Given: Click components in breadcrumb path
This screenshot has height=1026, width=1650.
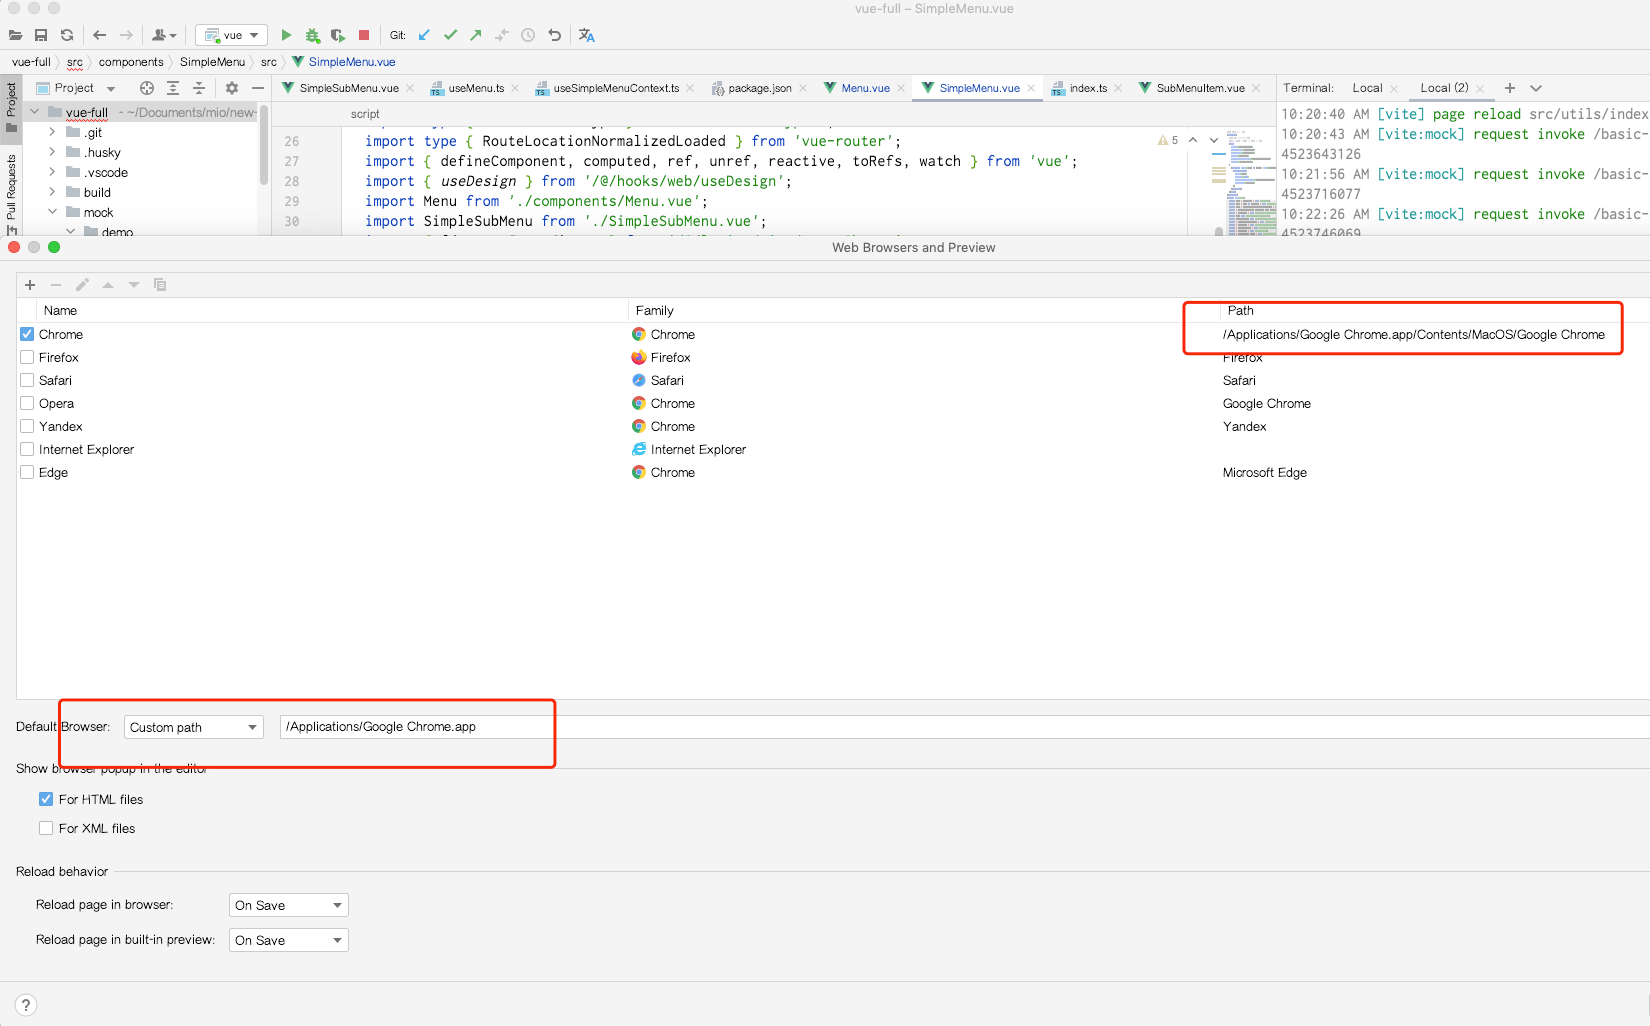Looking at the screenshot, I should 131,62.
